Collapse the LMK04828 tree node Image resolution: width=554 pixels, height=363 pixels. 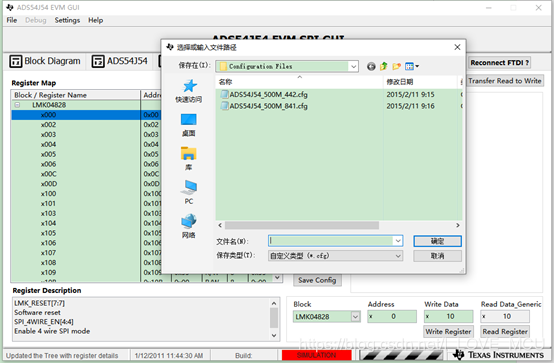[17, 105]
